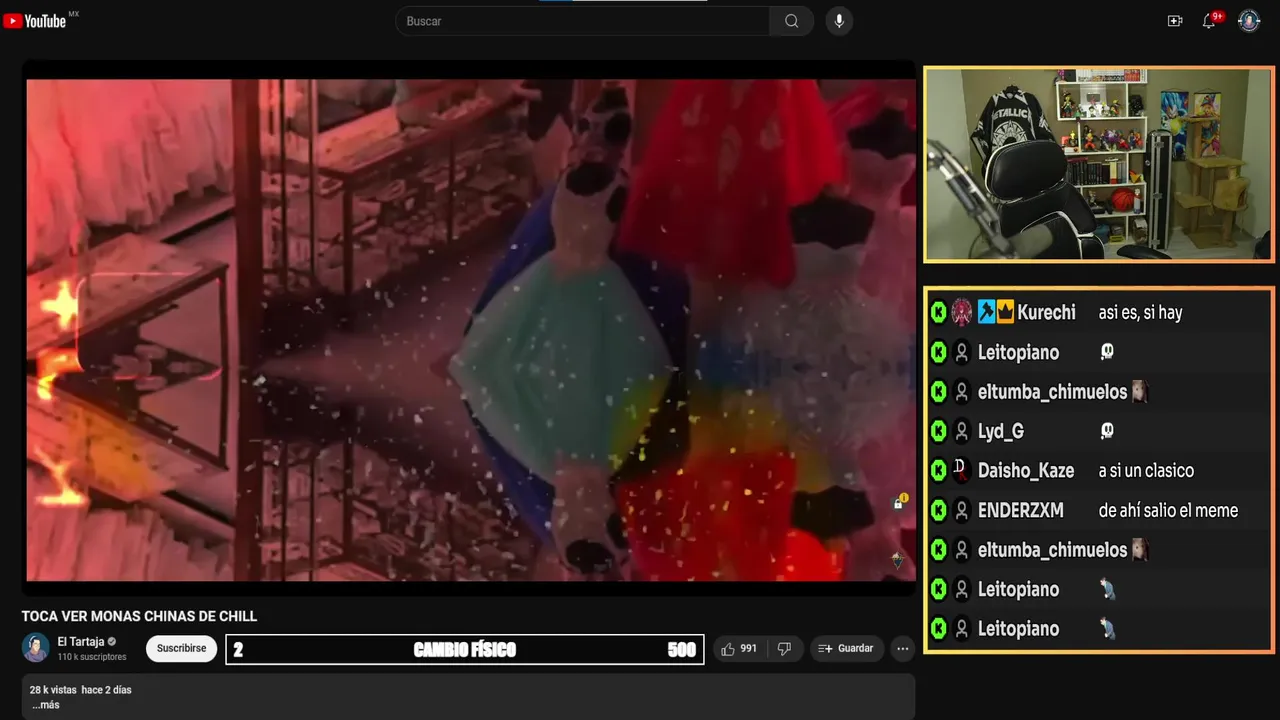Click the webcam overlay thumbnail
The image size is (1280, 720).
tap(1098, 165)
